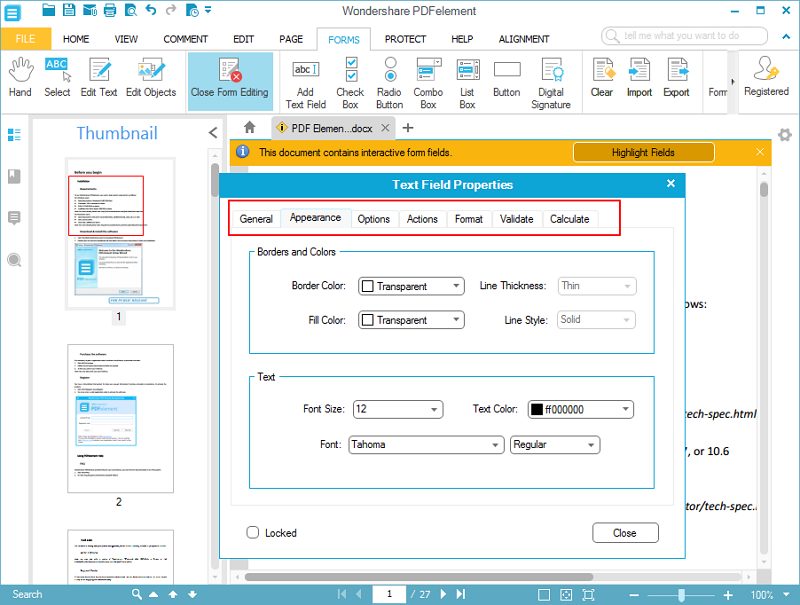
Task: Clear form data with Clear tool
Action: click(602, 77)
